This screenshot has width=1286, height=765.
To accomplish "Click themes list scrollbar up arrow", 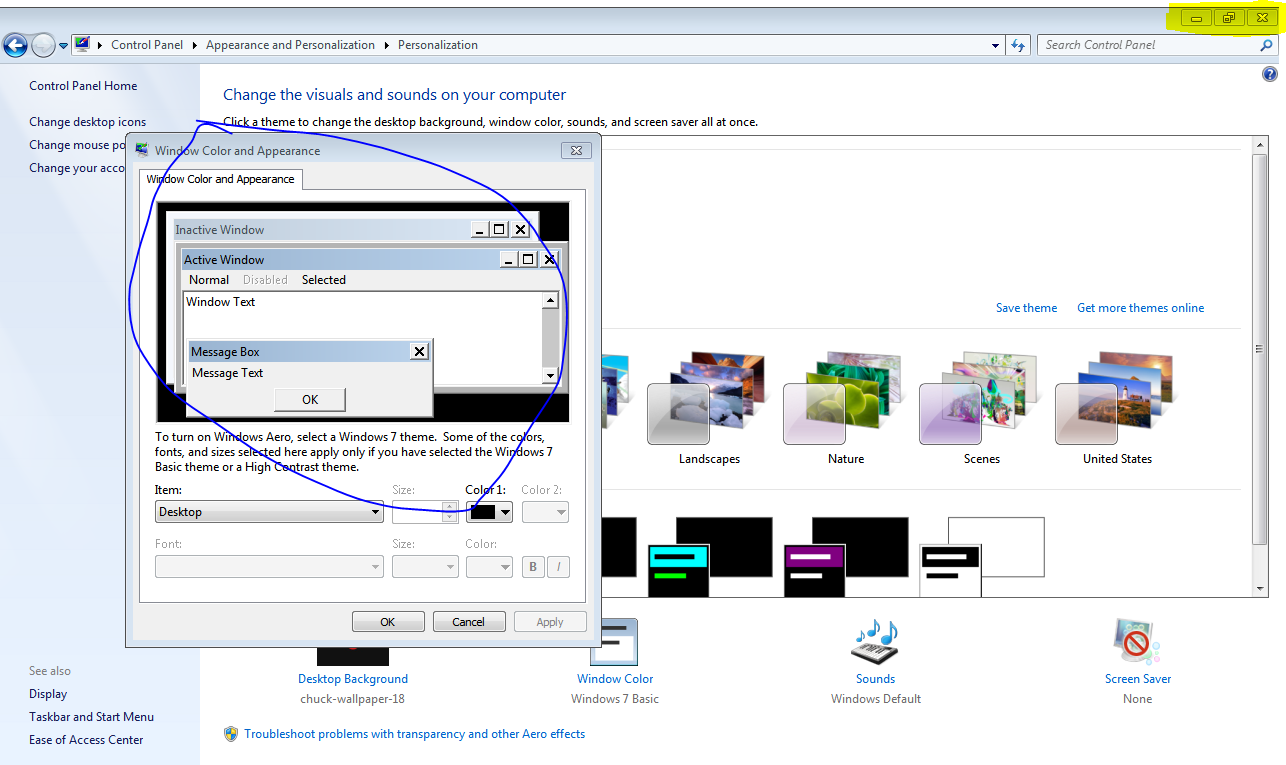I will 1261,147.
